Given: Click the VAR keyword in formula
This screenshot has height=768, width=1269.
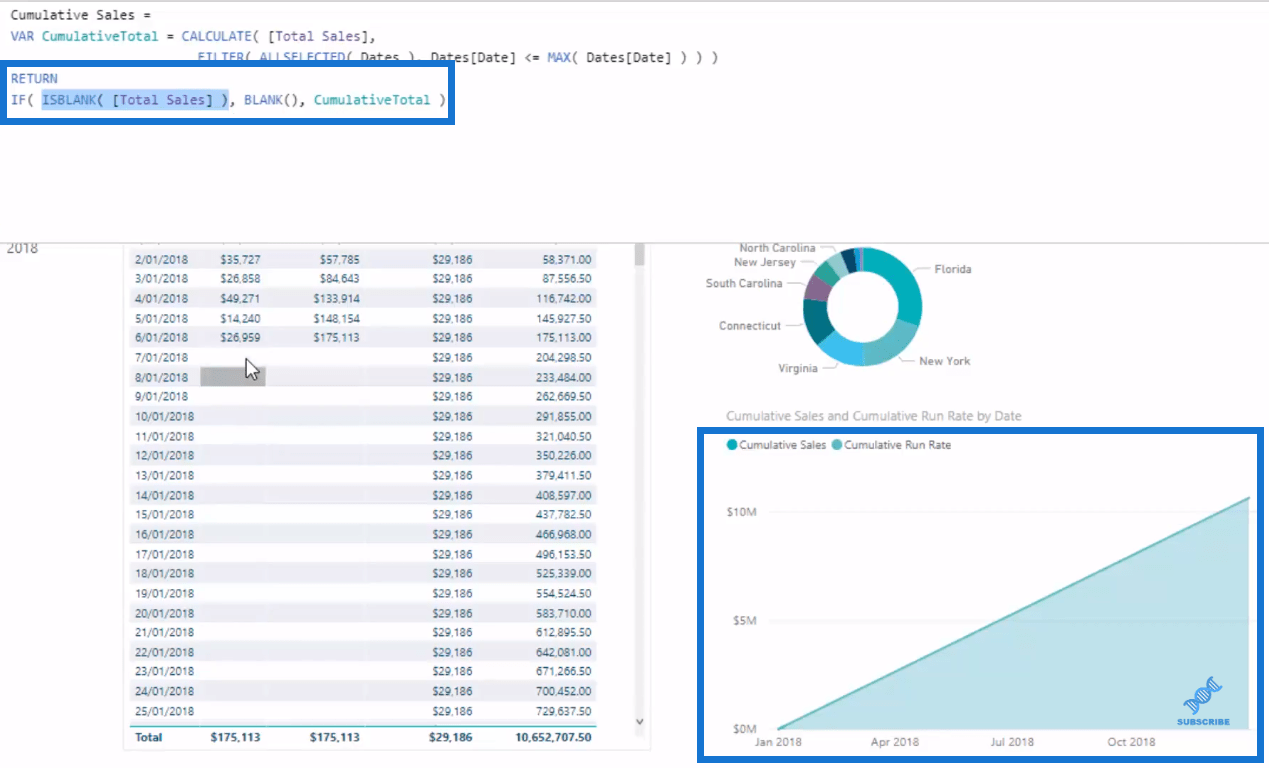Looking at the screenshot, I should (x=22, y=37).
